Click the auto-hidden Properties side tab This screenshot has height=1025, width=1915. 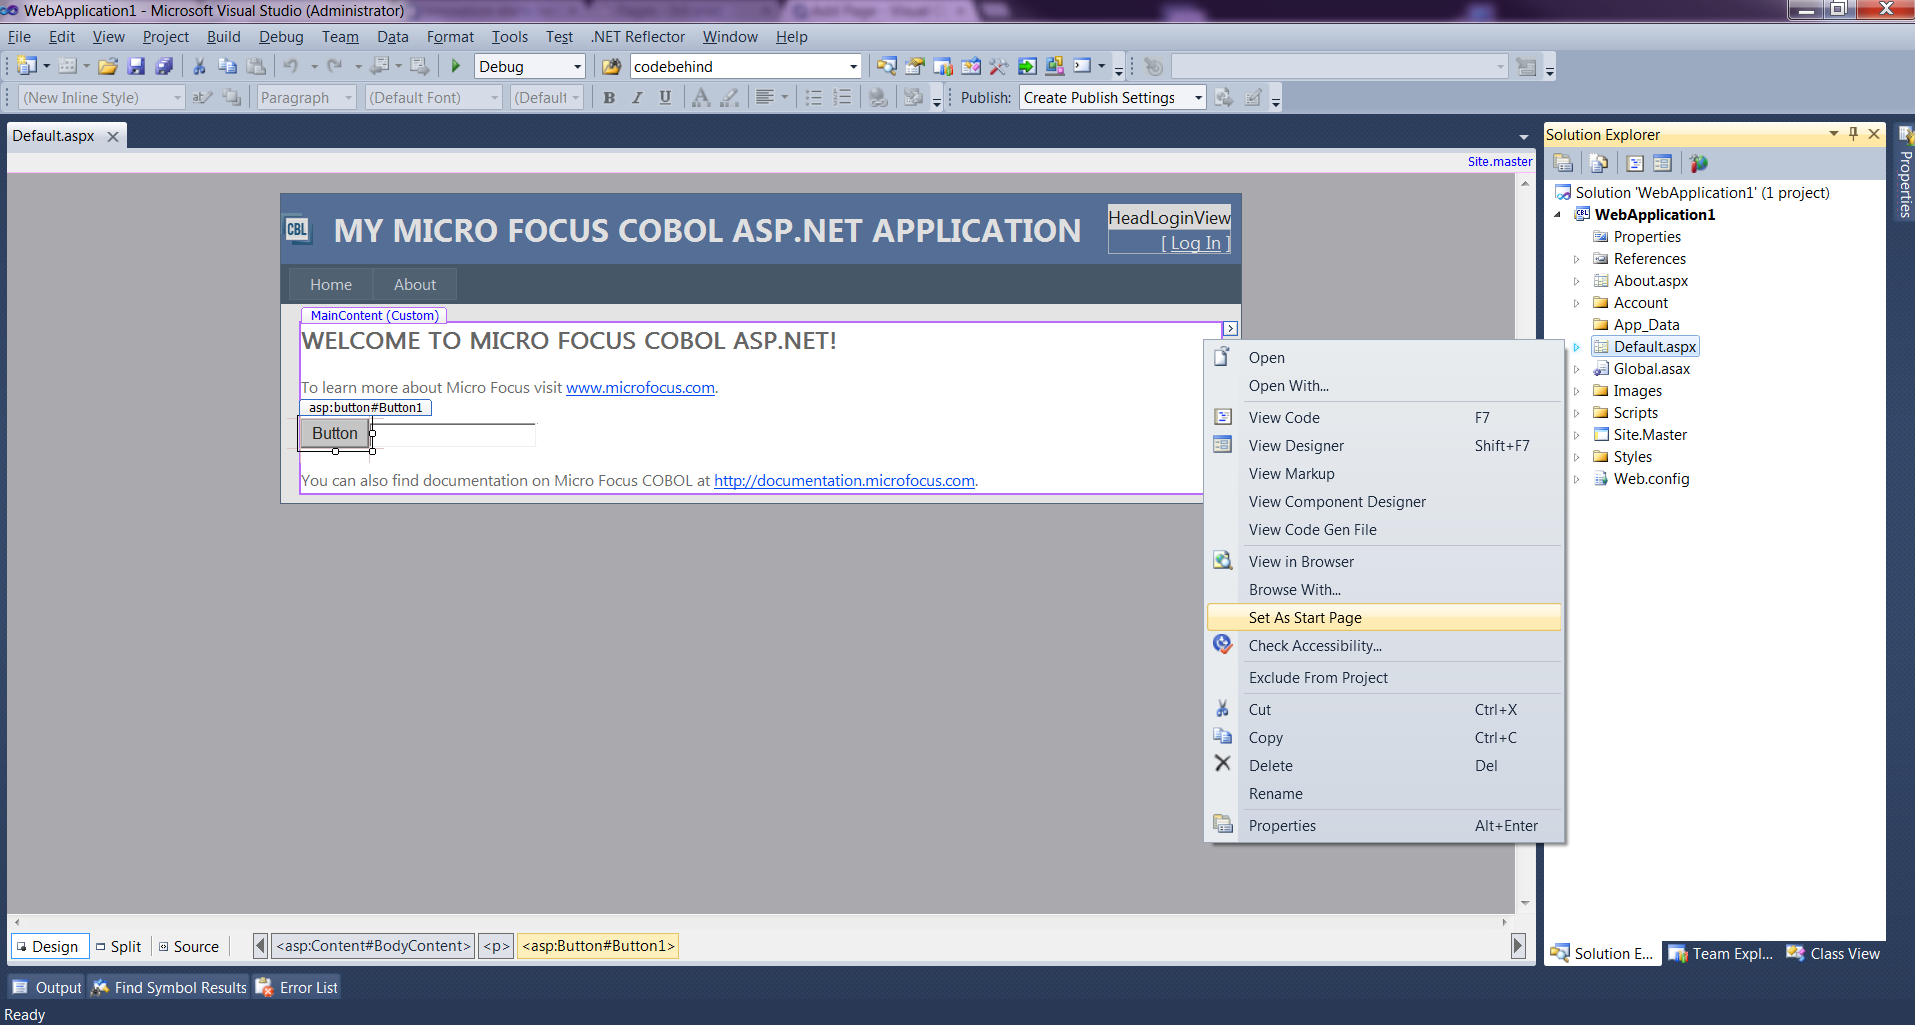(x=1905, y=172)
